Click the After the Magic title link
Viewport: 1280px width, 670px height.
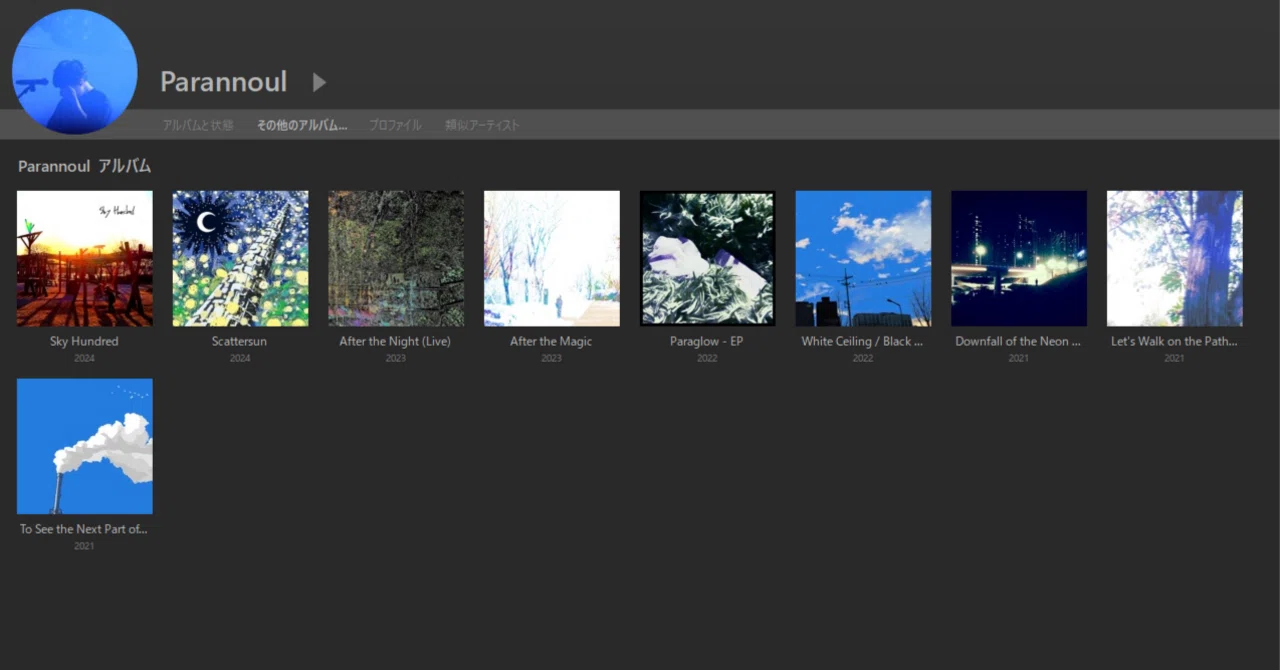pos(551,342)
